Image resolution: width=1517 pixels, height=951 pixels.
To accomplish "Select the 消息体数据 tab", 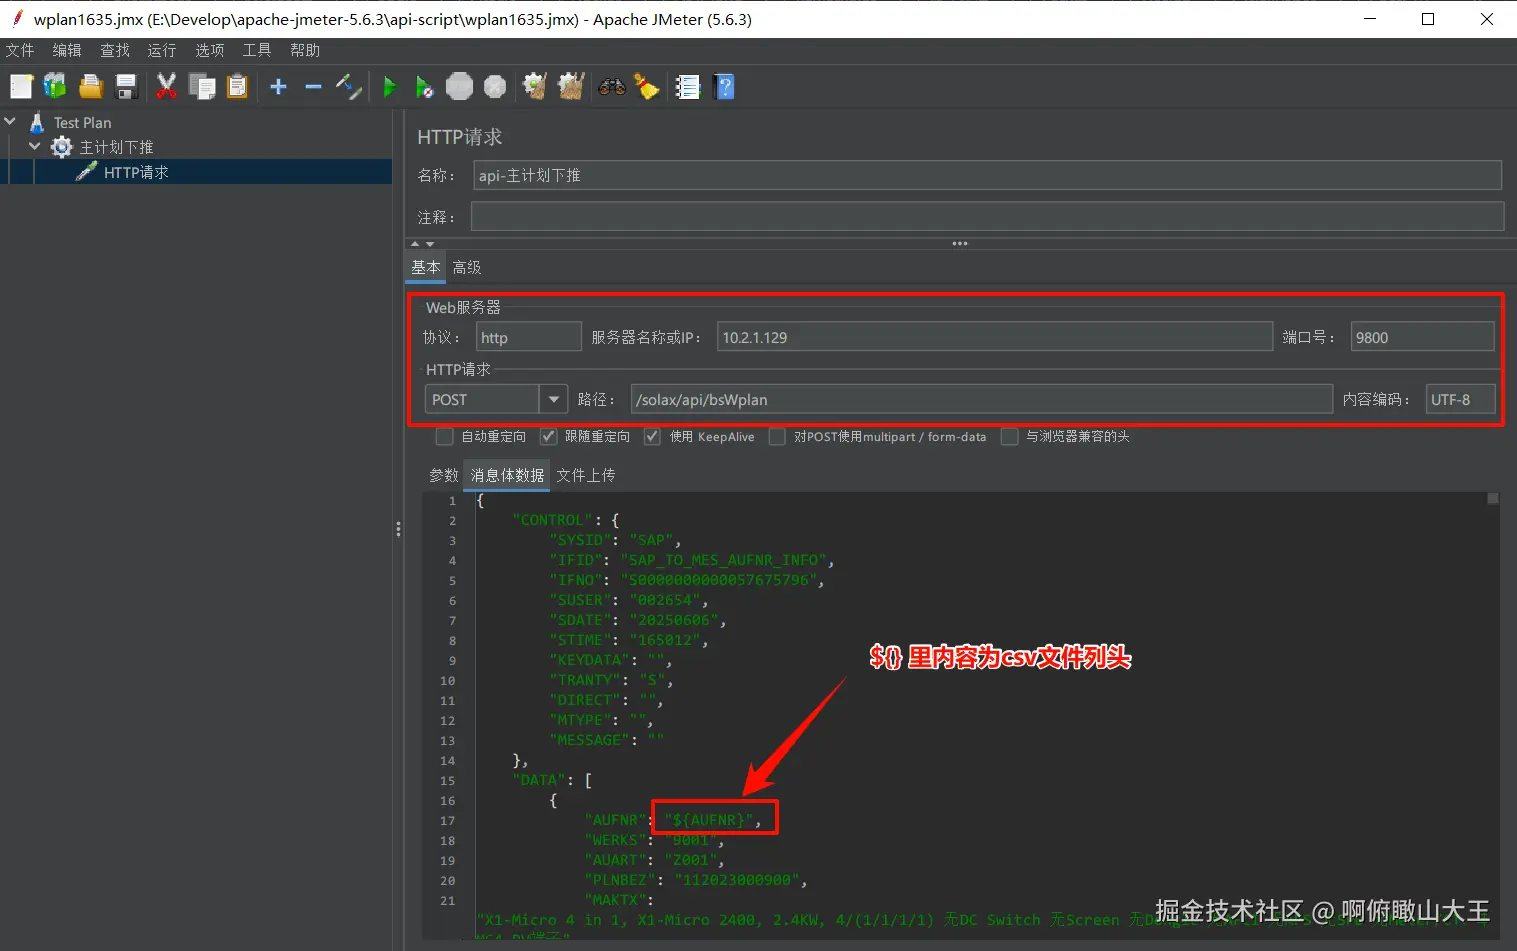I will coord(508,475).
